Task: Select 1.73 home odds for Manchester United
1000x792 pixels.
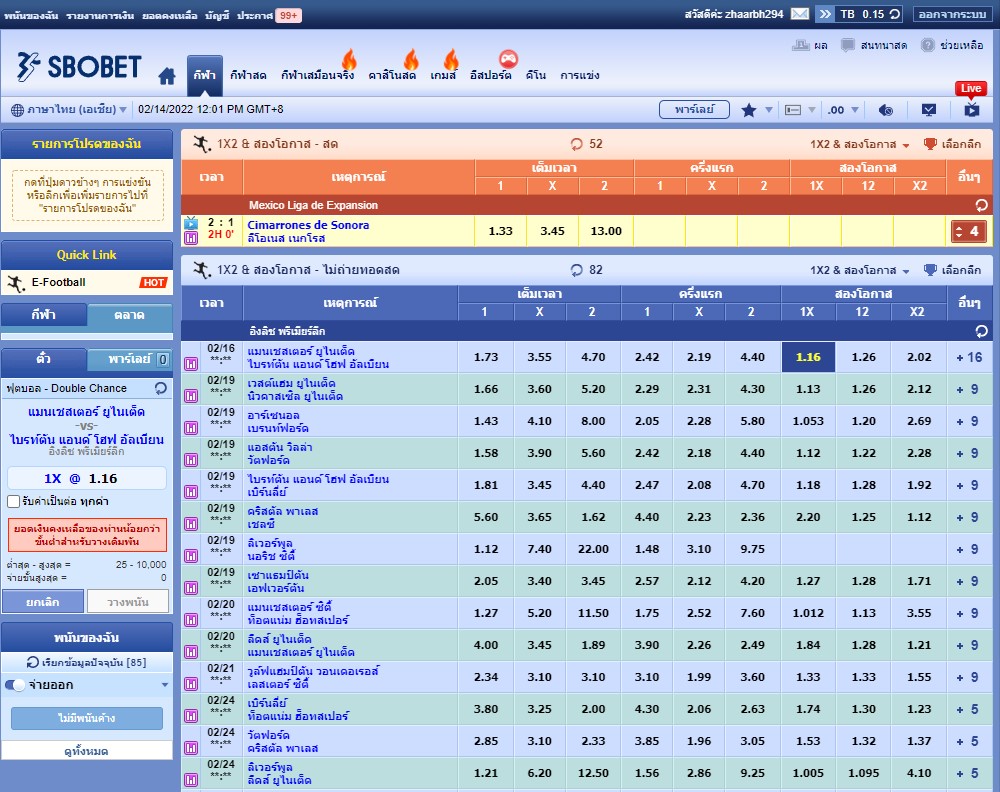Action: (x=486, y=357)
